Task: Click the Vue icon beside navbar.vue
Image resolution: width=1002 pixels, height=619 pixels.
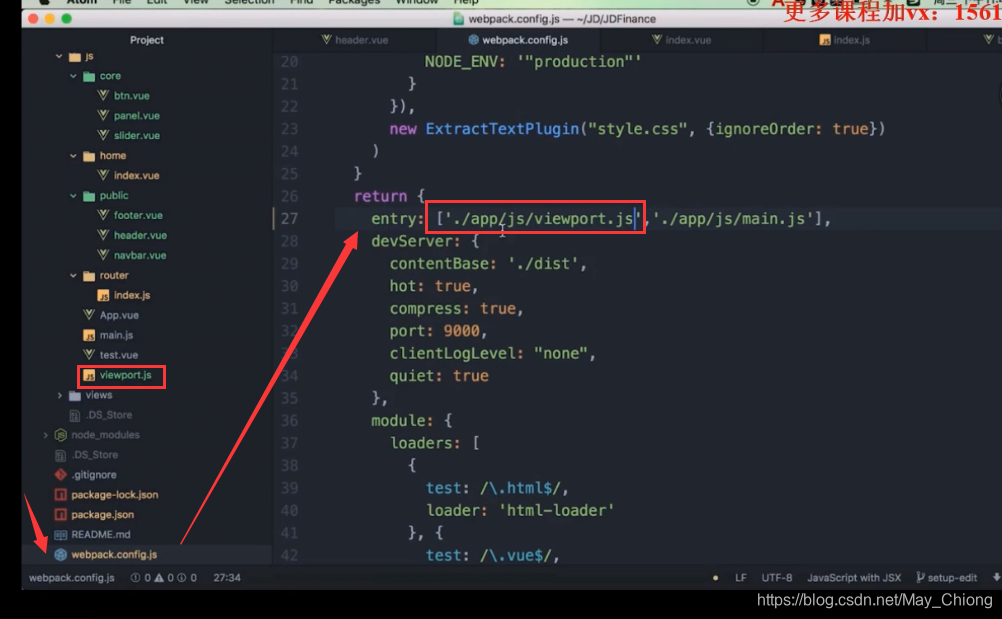Action: click(103, 254)
